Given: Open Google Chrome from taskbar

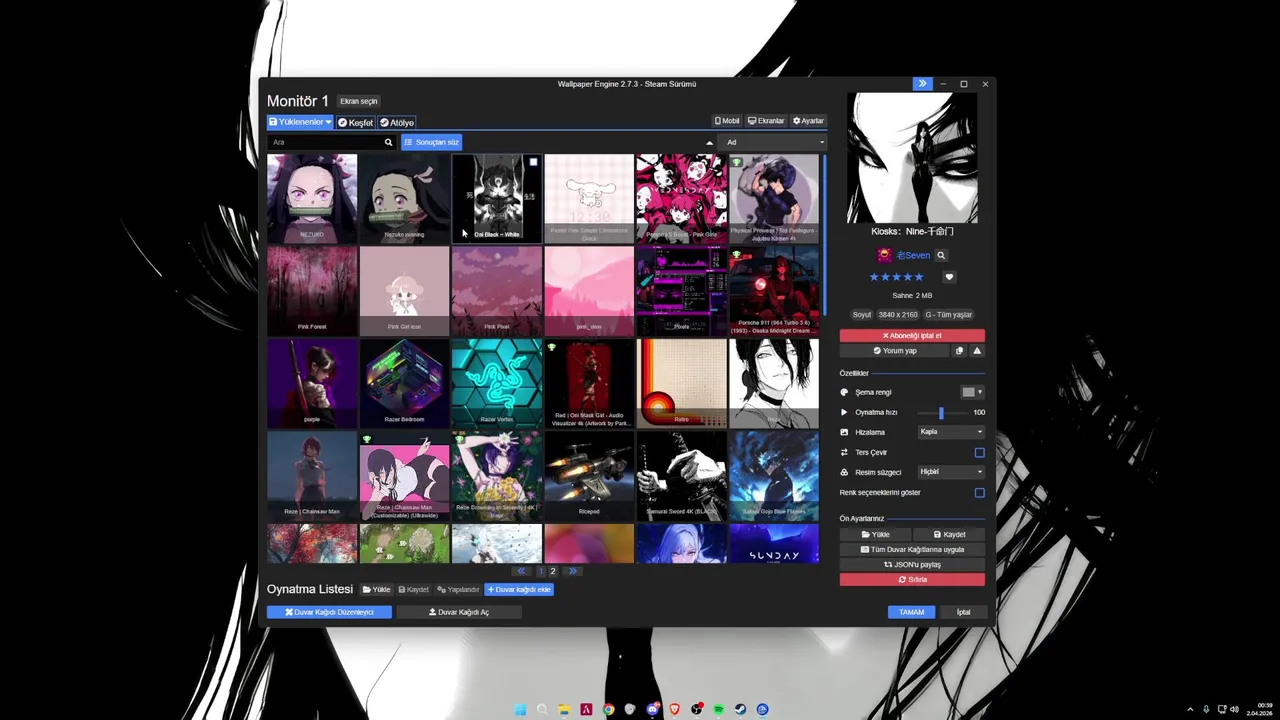Looking at the screenshot, I should pos(608,709).
